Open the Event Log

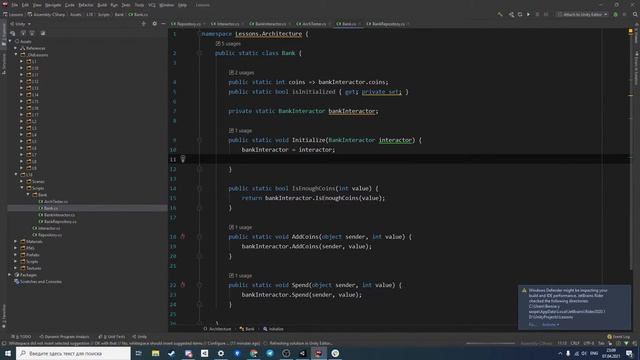point(618,337)
